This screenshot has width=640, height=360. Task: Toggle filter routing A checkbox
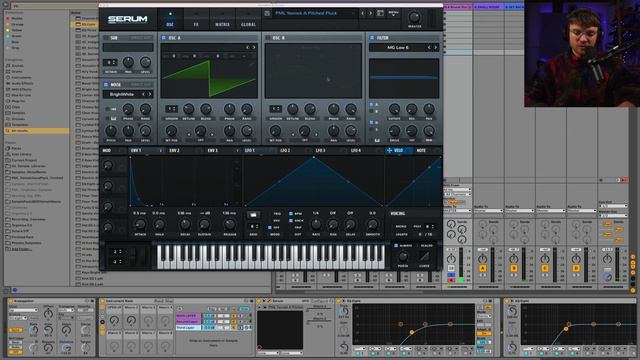tap(371, 104)
